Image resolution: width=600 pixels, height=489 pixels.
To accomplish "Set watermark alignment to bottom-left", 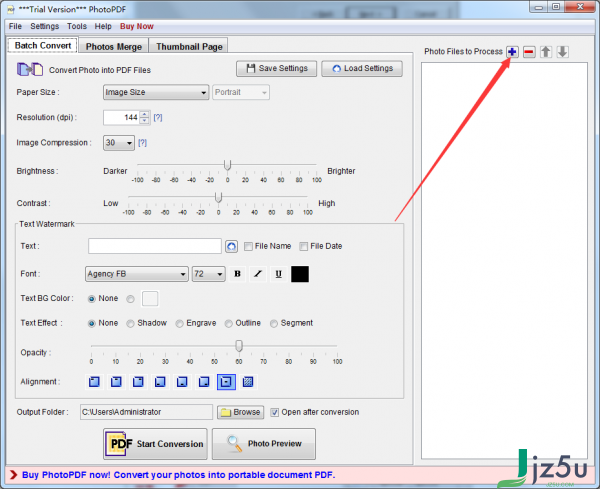I will click(x=160, y=382).
